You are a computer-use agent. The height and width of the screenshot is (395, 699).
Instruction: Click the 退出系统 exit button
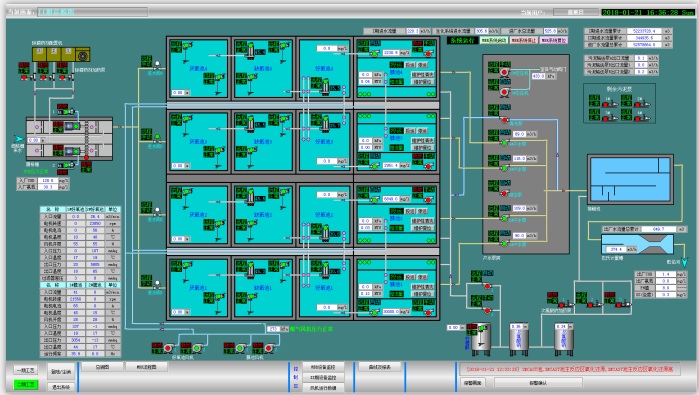[x=61, y=387]
